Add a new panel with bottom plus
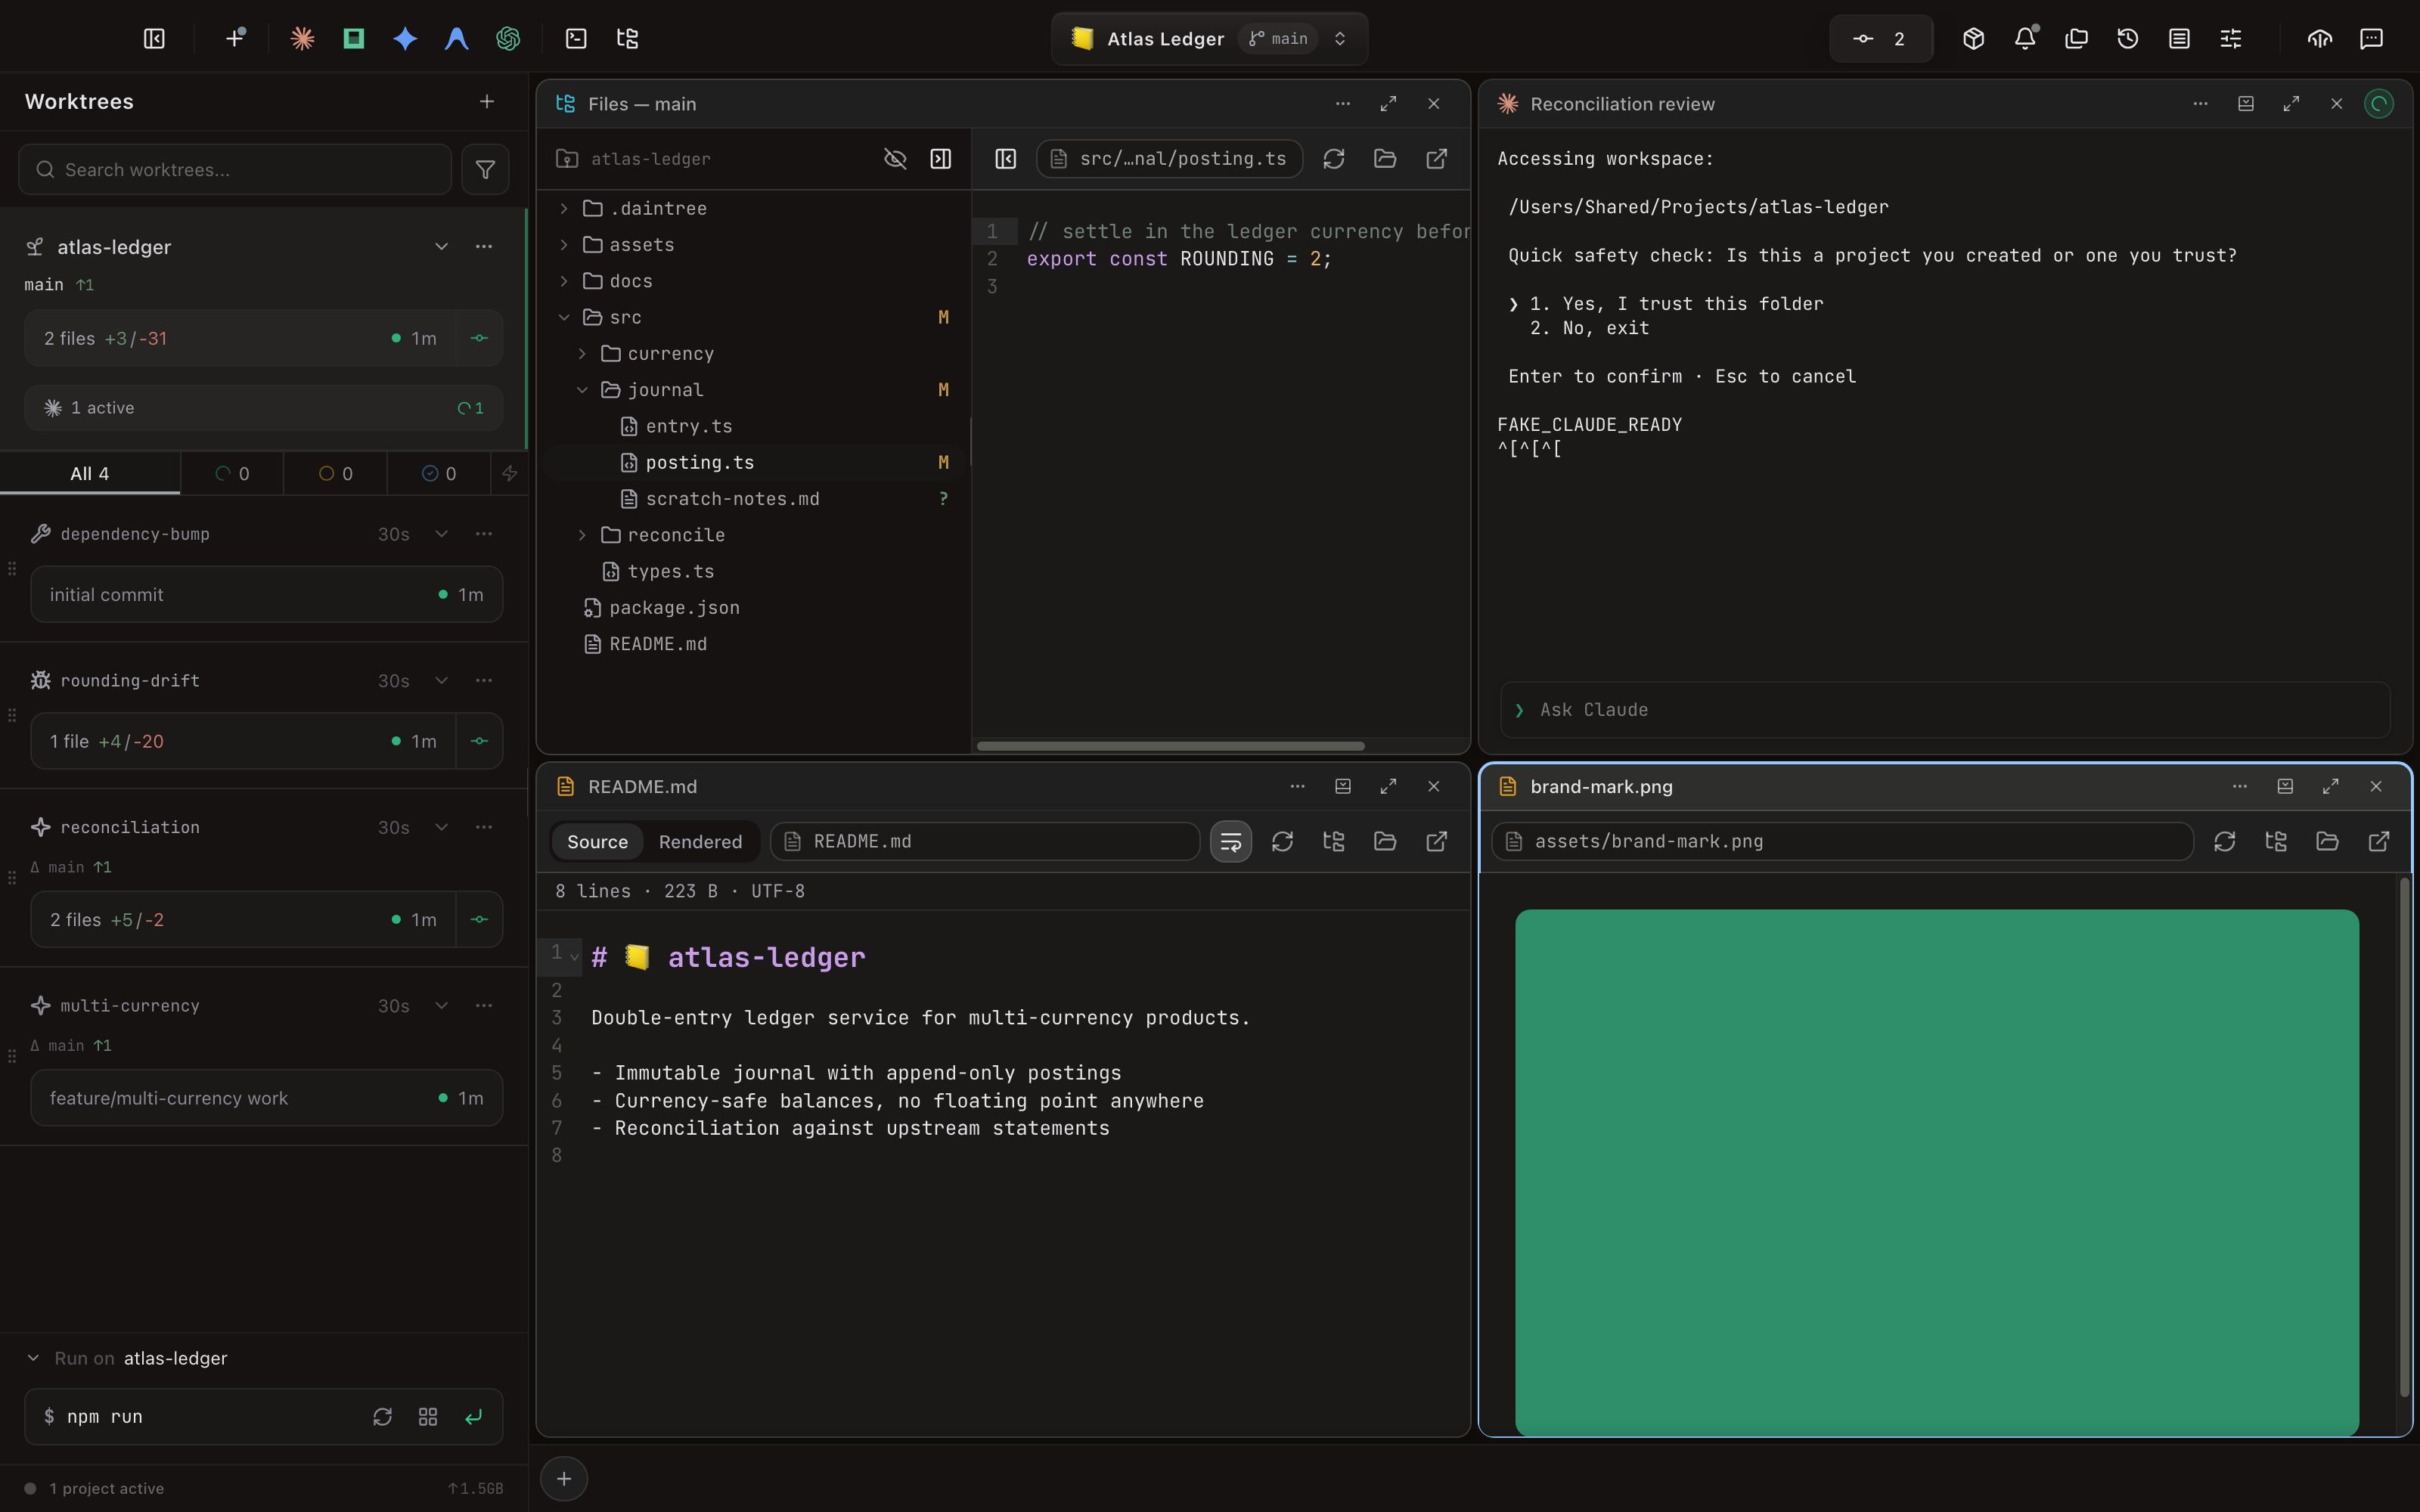The width and height of the screenshot is (2420, 1512). tap(564, 1478)
